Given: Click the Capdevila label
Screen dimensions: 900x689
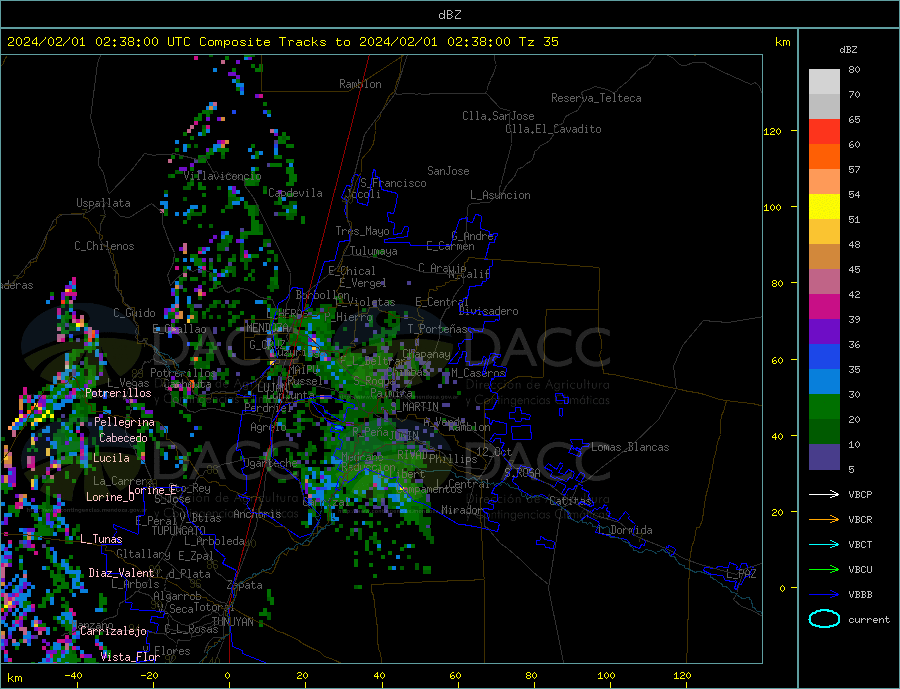Looking at the screenshot, I should pyautogui.click(x=295, y=193).
